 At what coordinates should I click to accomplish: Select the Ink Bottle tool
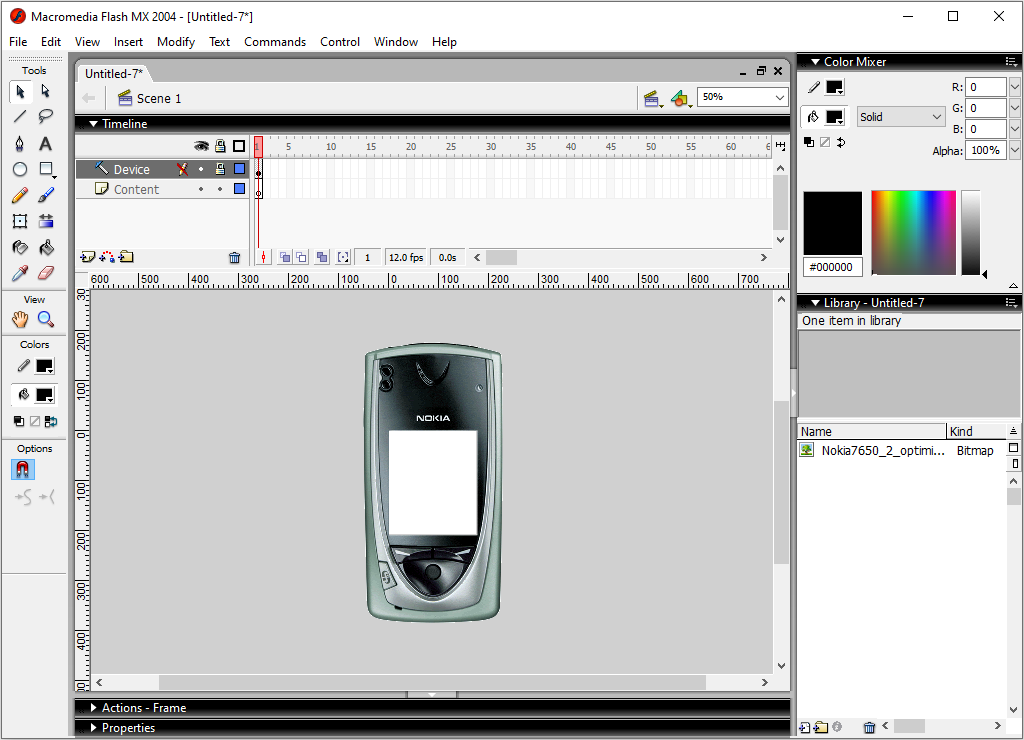20,248
